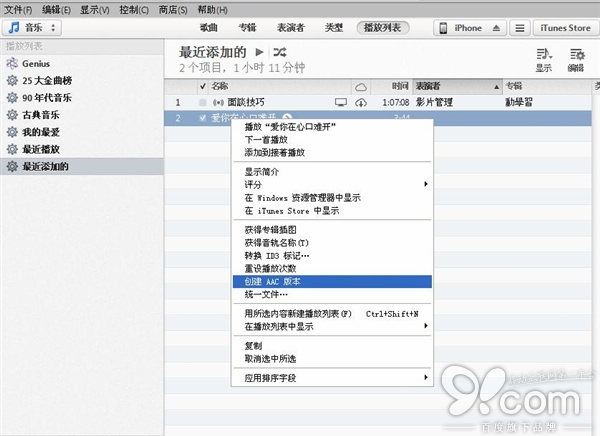
Task: Click the video monitor icon on 面谈技巧 row
Action: (x=341, y=102)
